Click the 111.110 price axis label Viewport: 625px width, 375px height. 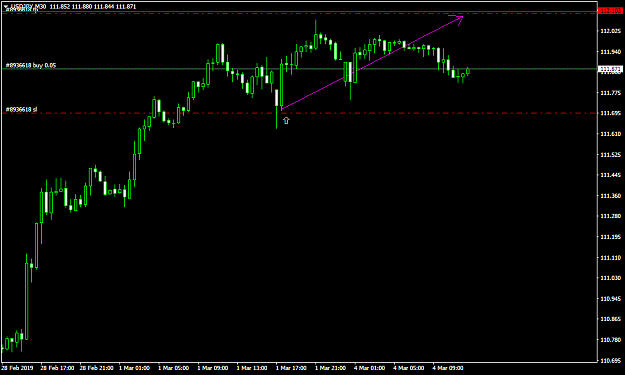click(x=610, y=257)
